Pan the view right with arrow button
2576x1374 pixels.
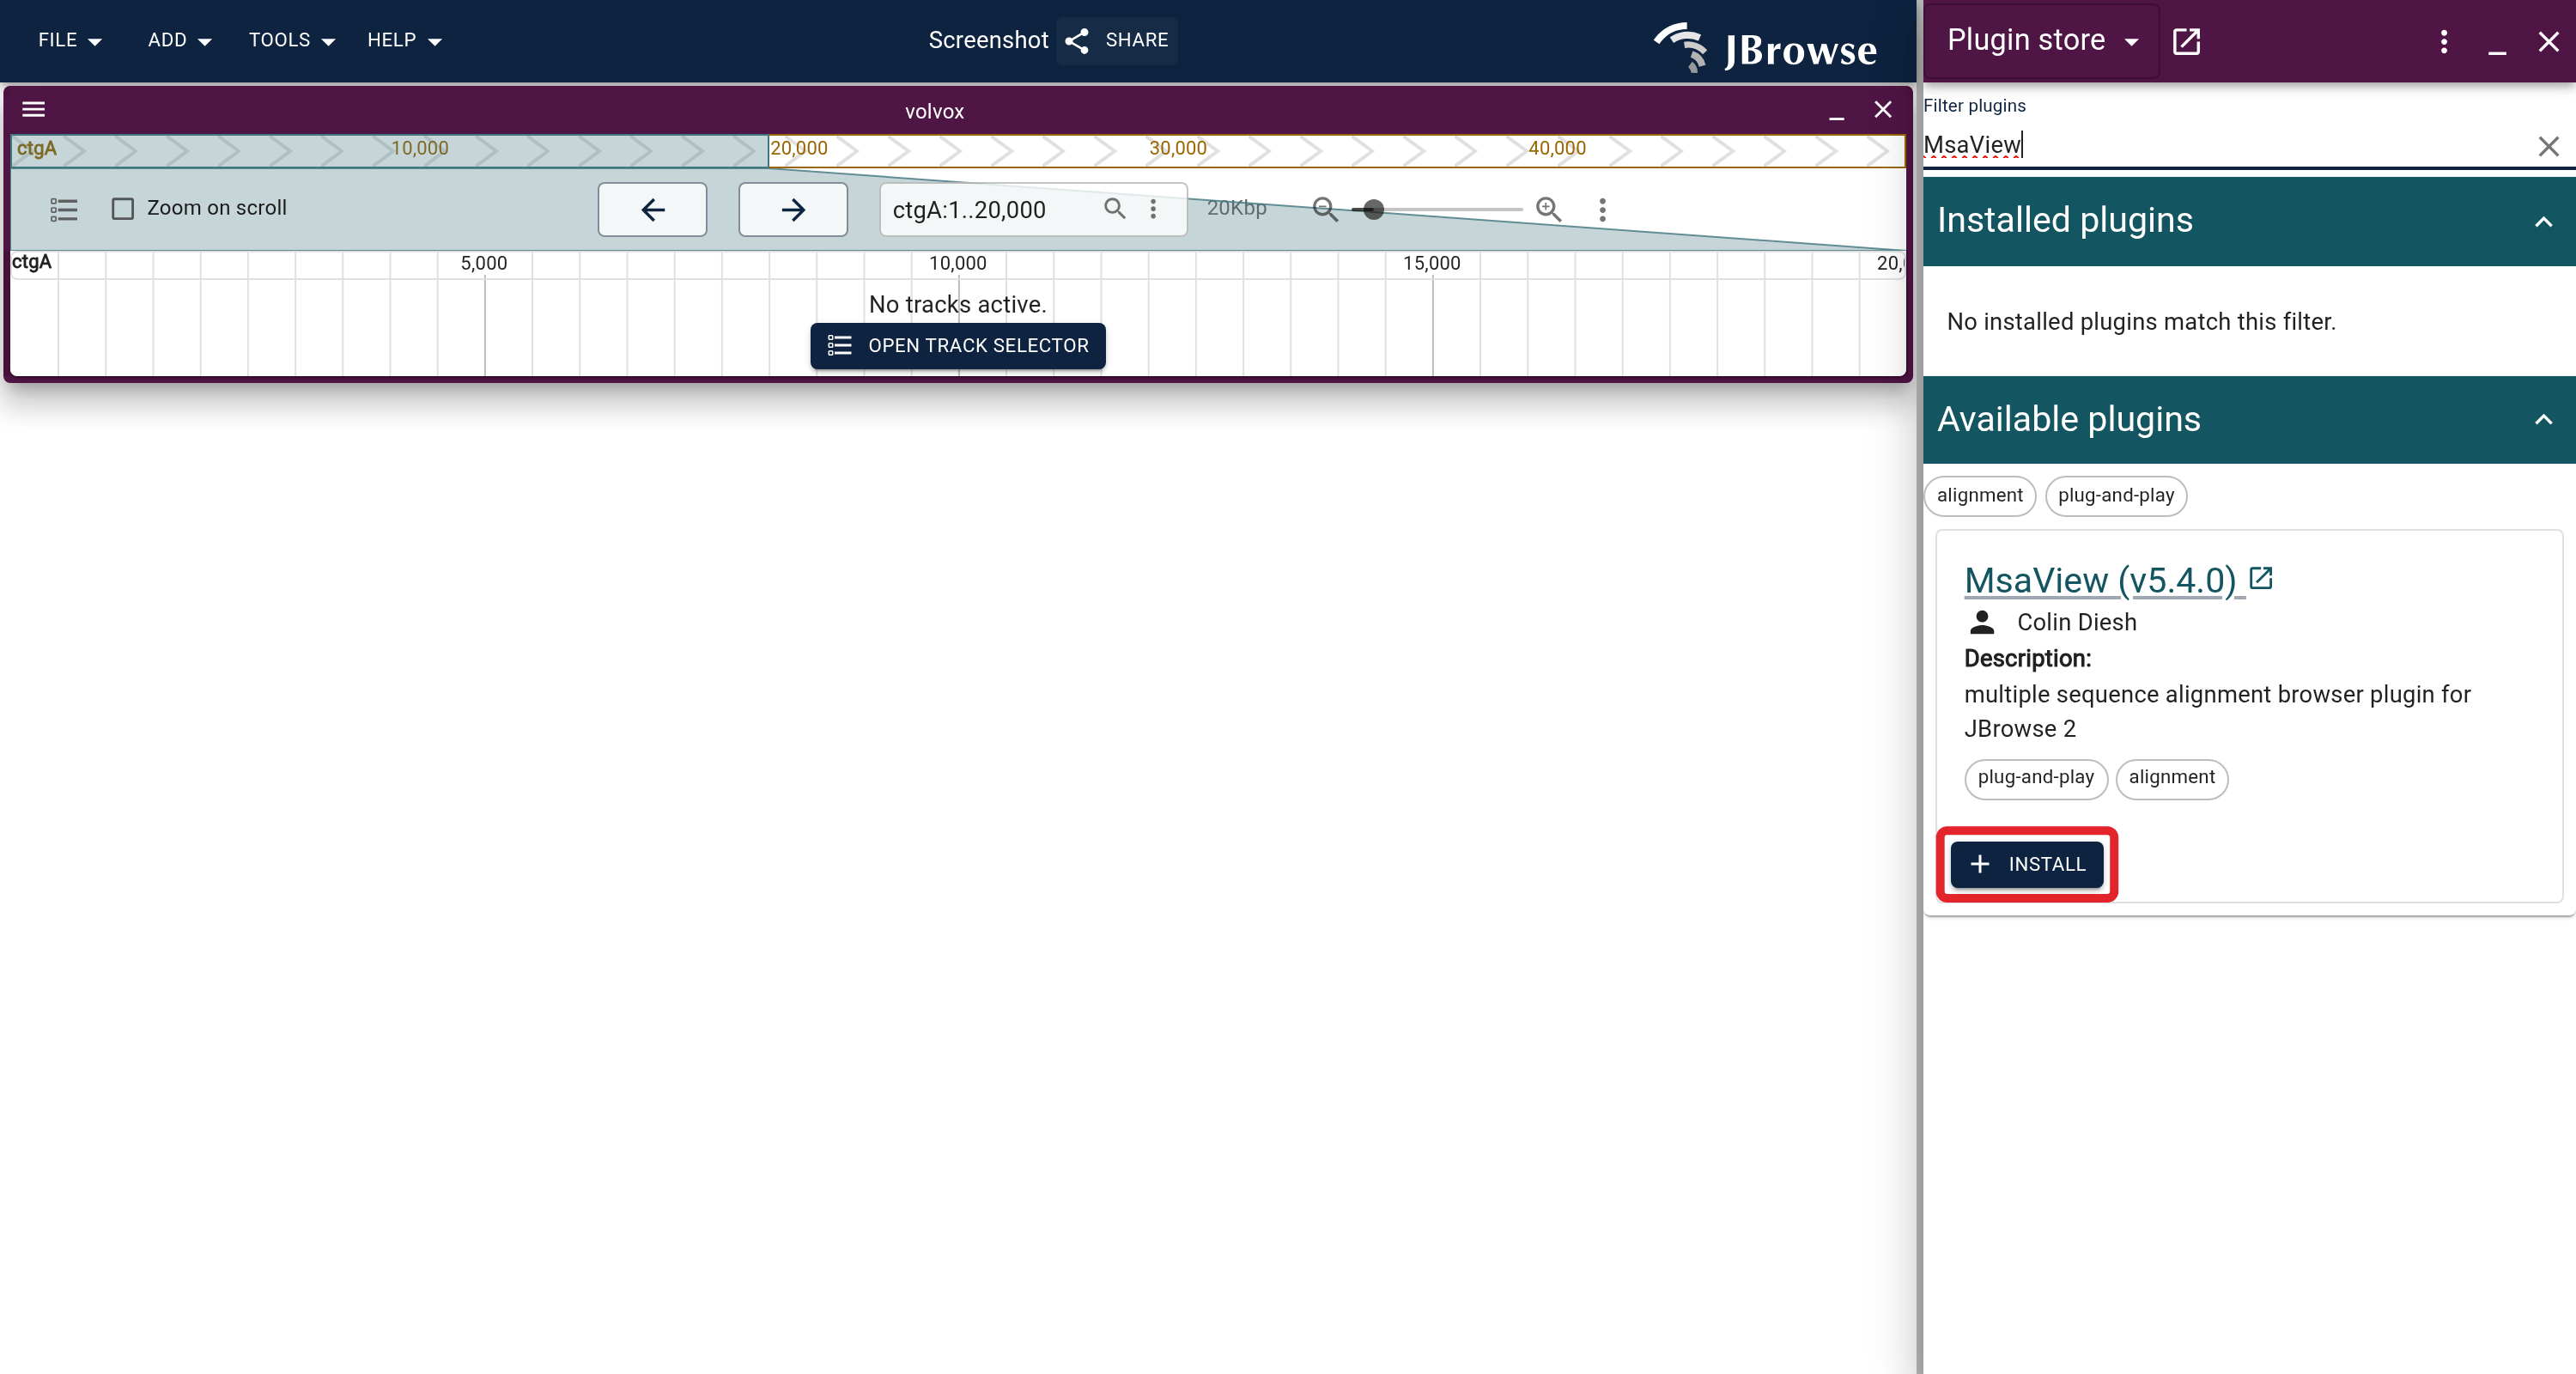(793, 210)
